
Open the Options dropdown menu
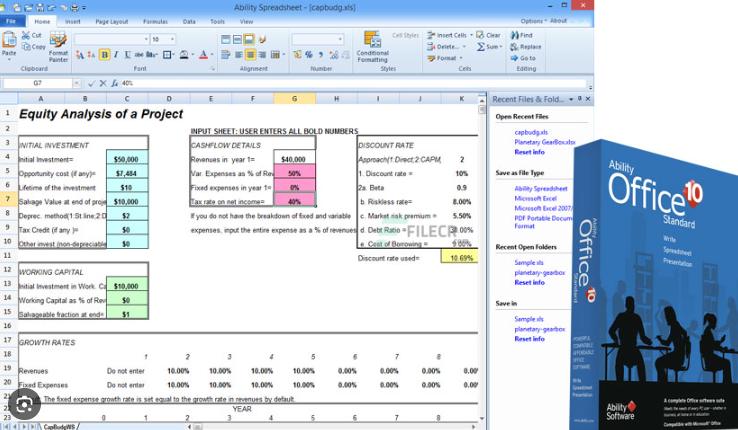tap(533, 21)
